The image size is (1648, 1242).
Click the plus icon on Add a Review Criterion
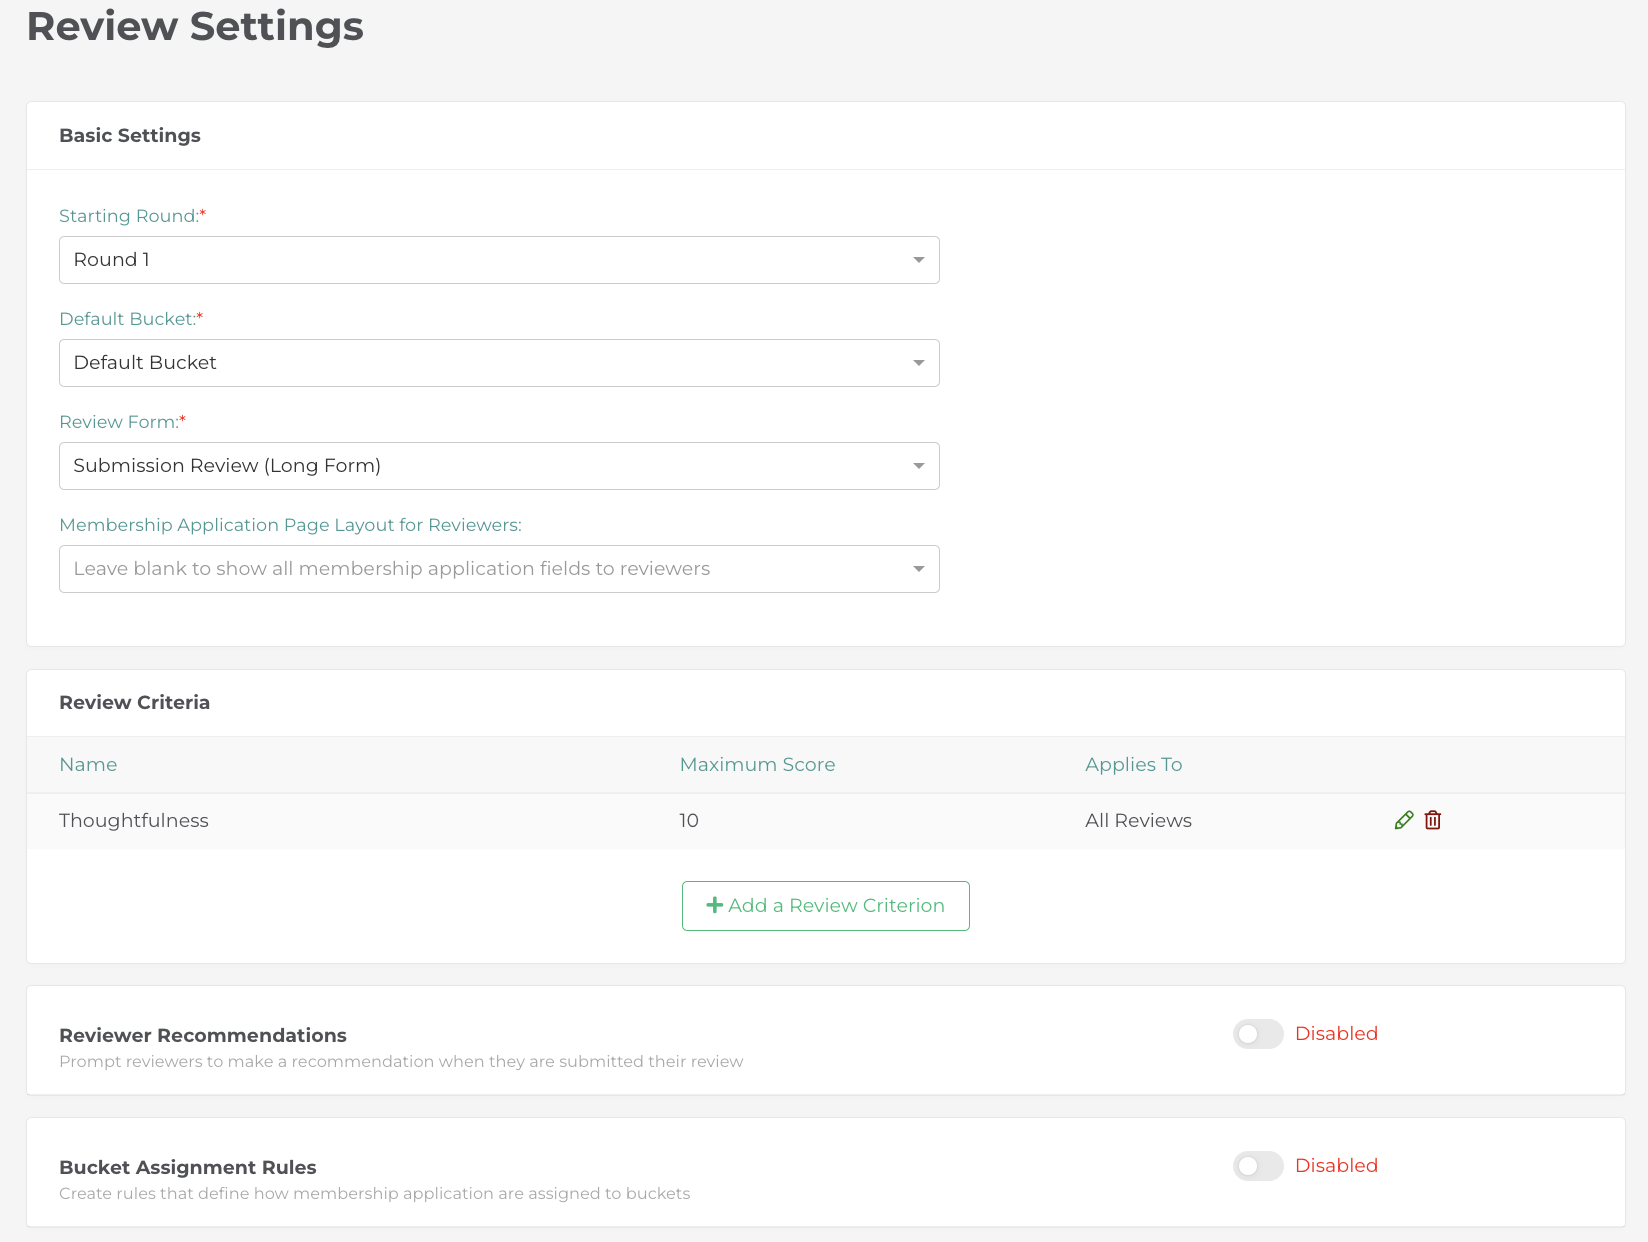[x=714, y=905]
